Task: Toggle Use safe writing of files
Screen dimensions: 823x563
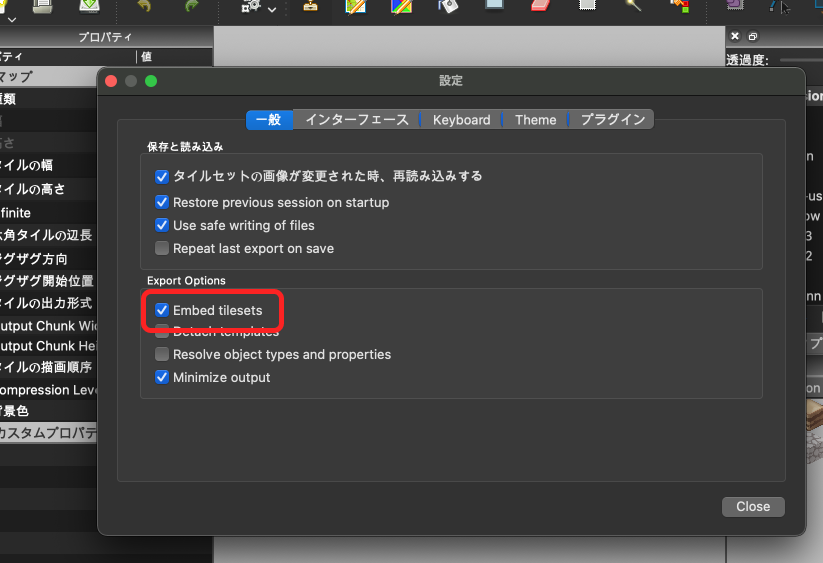Action: tap(162, 225)
